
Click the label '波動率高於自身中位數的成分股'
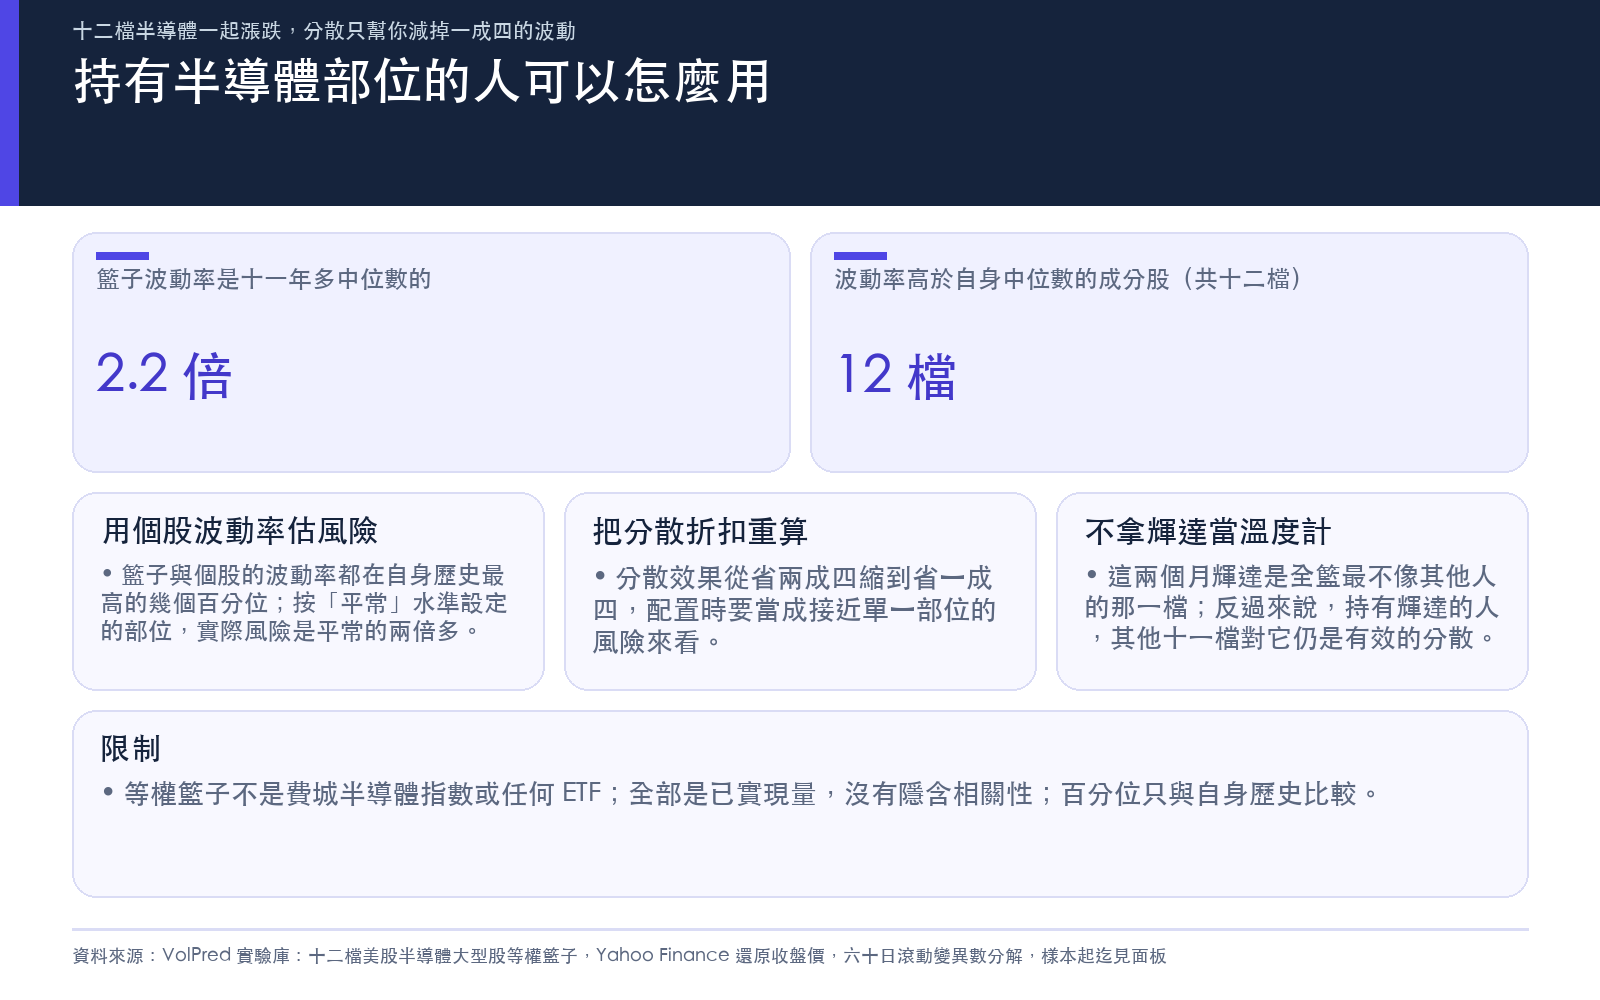point(1070,279)
